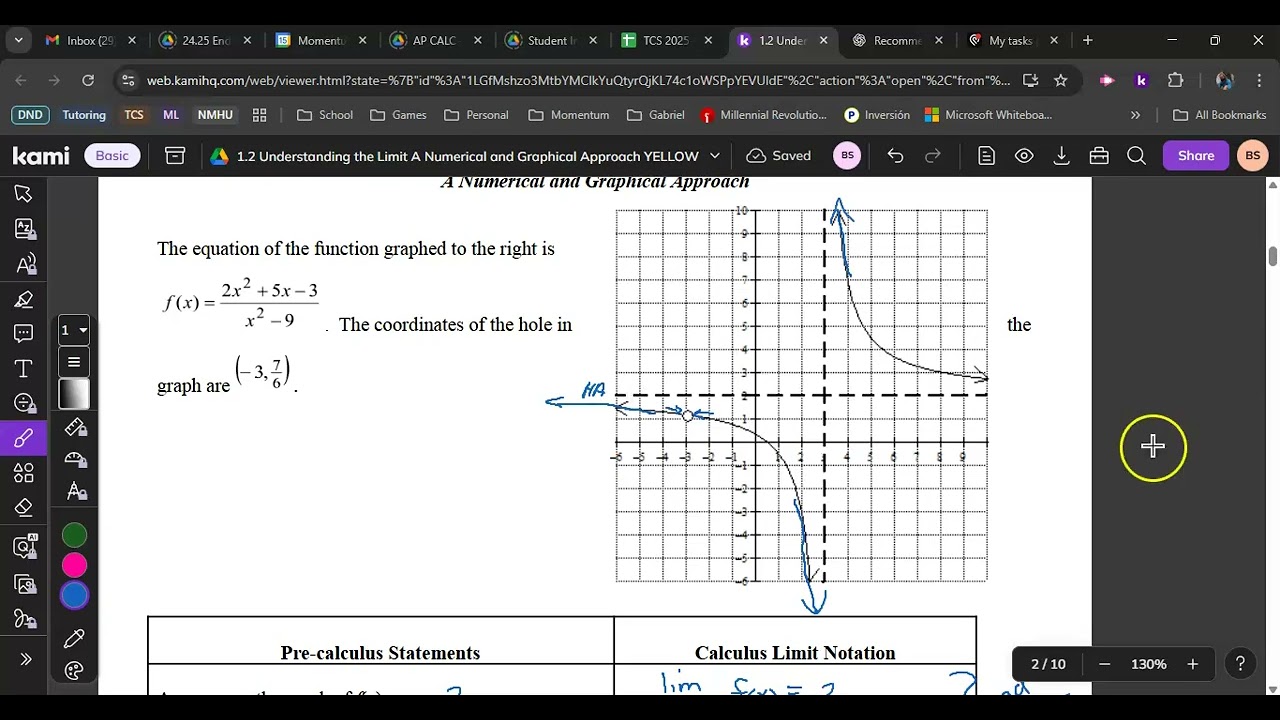The width and height of the screenshot is (1280, 720).
Task: Open the Signature tool
Action: (24, 619)
